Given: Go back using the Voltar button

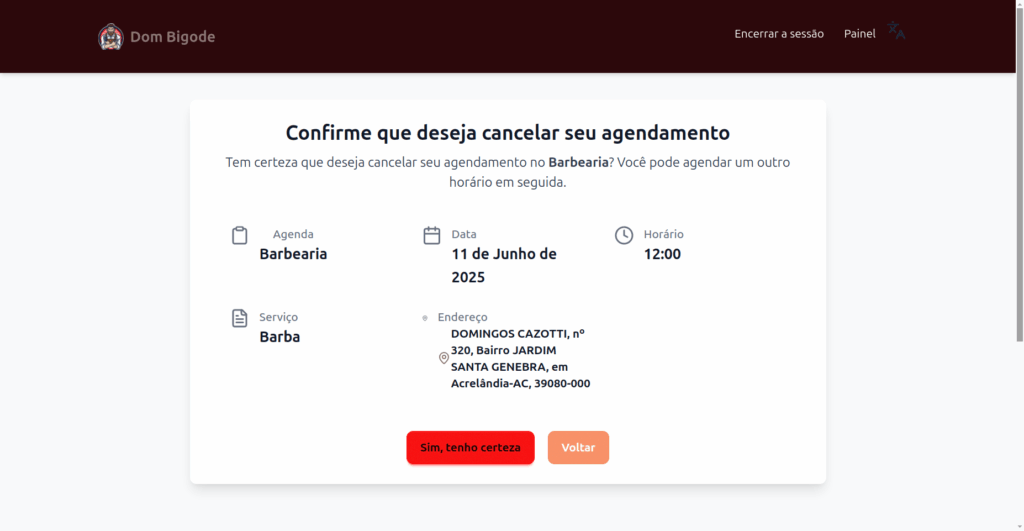Looking at the screenshot, I should pyautogui.click(x=578, y=447).
